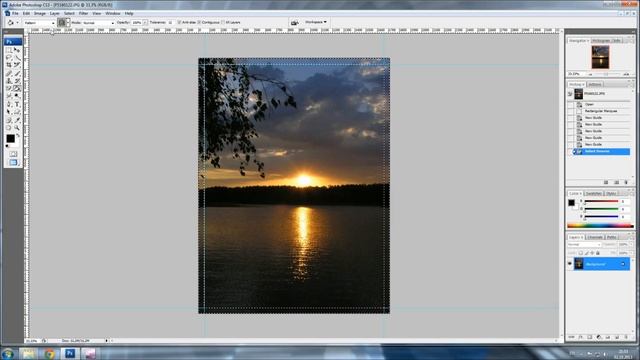The image size is (640, 360).
Task: Select the Zoom tool in toolbox
Action: [x=17, y=128]
